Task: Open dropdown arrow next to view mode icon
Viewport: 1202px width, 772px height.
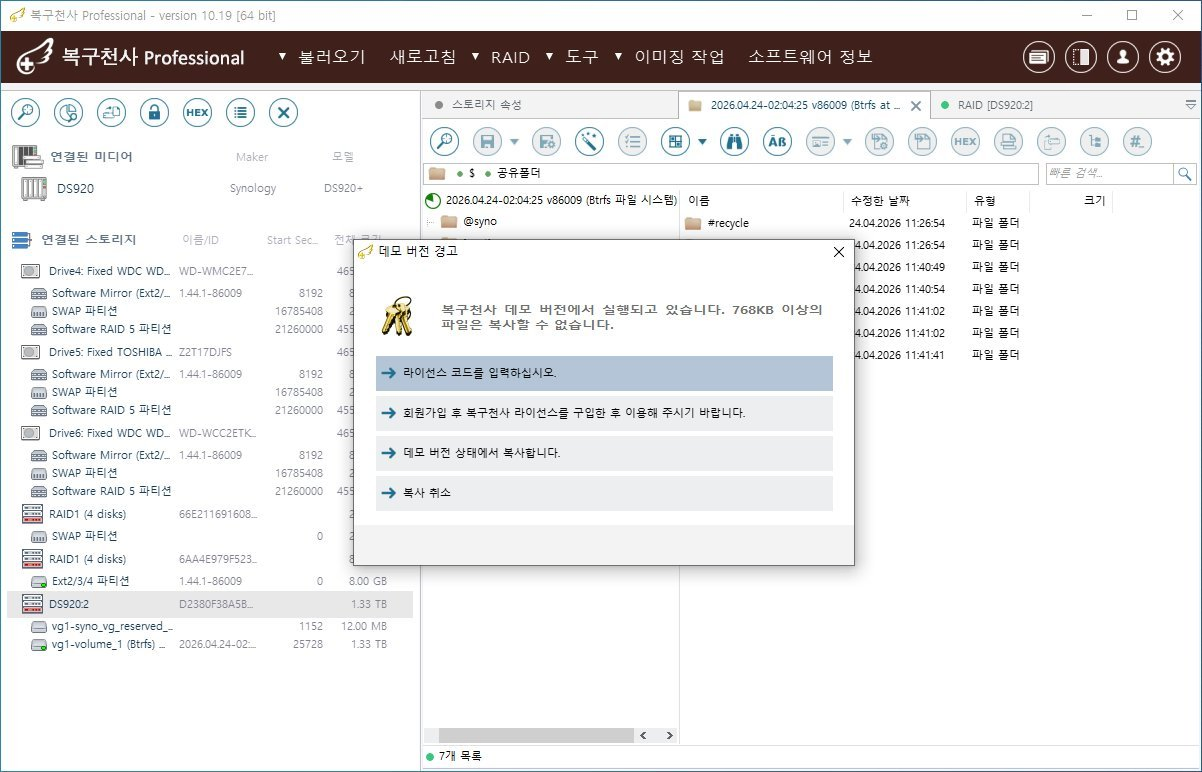Action: coord(702,142)
